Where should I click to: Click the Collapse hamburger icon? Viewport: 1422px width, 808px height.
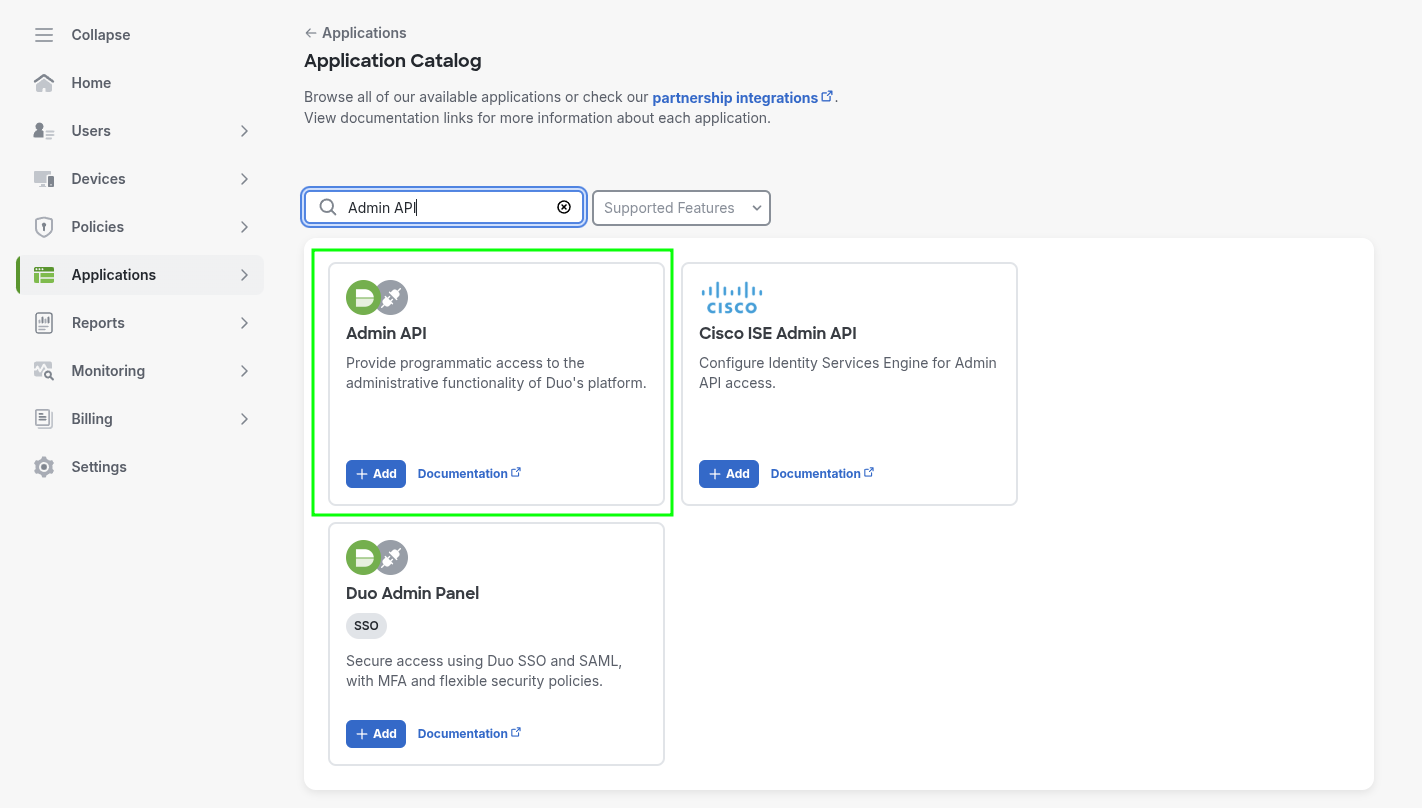(x=44, y=35)
